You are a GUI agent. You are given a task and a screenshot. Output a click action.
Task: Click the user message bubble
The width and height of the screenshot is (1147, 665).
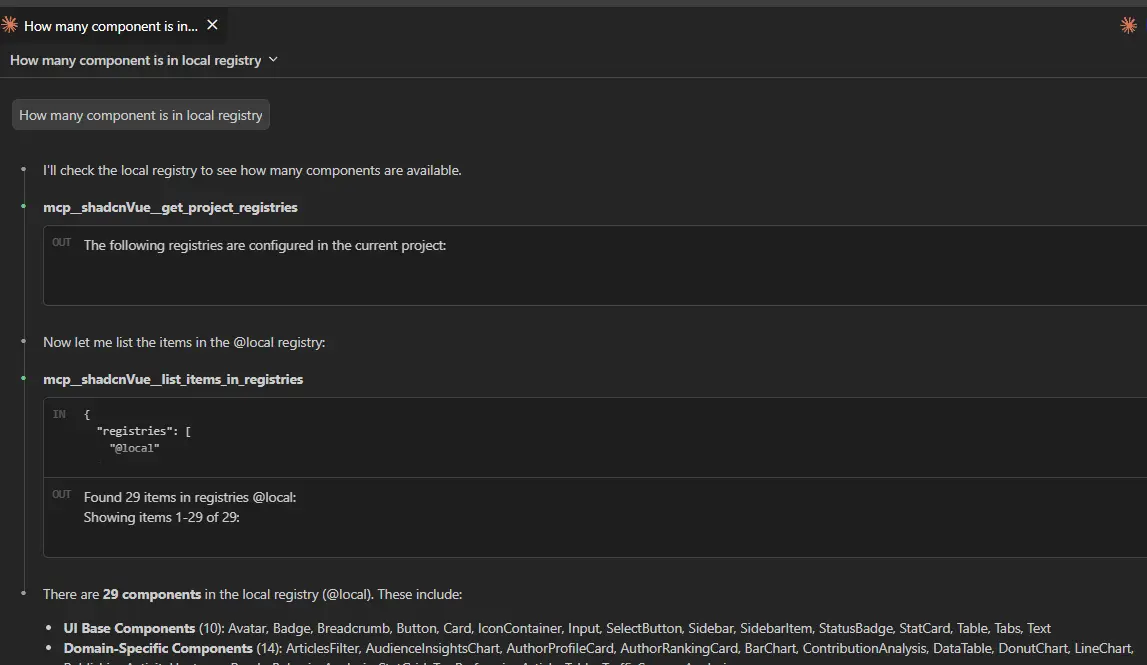click(x=141, y=115)
